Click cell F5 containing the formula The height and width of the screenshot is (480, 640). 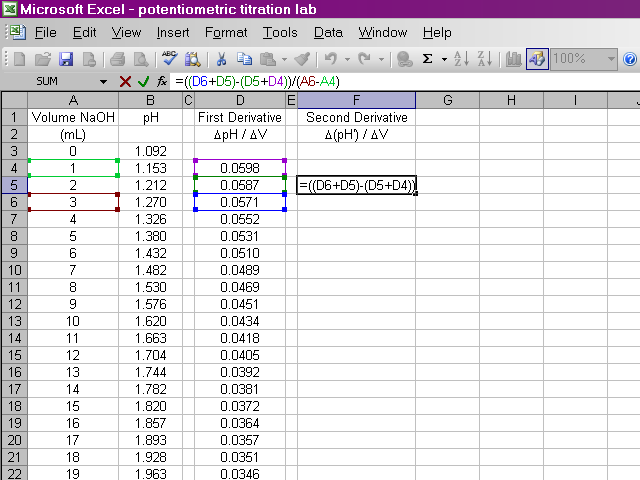click(356, 185)
